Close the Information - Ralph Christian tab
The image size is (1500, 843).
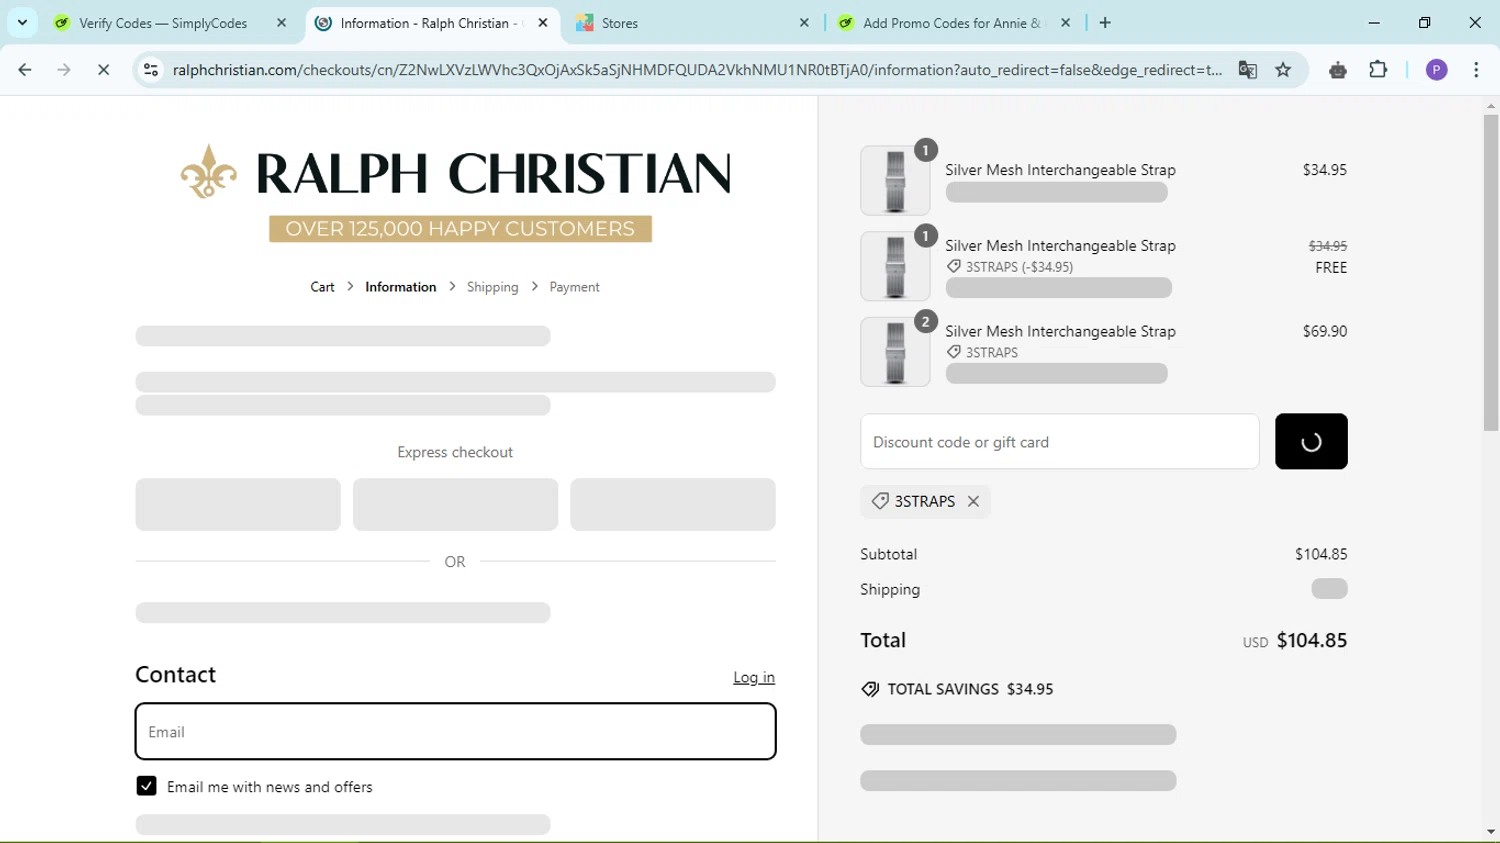(x=543, y=23)
